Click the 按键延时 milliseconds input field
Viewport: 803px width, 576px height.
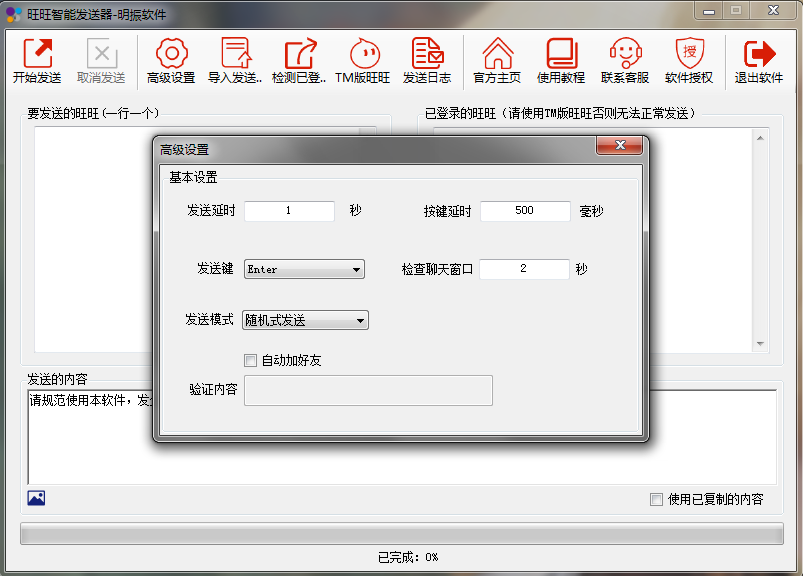point(525,211)
